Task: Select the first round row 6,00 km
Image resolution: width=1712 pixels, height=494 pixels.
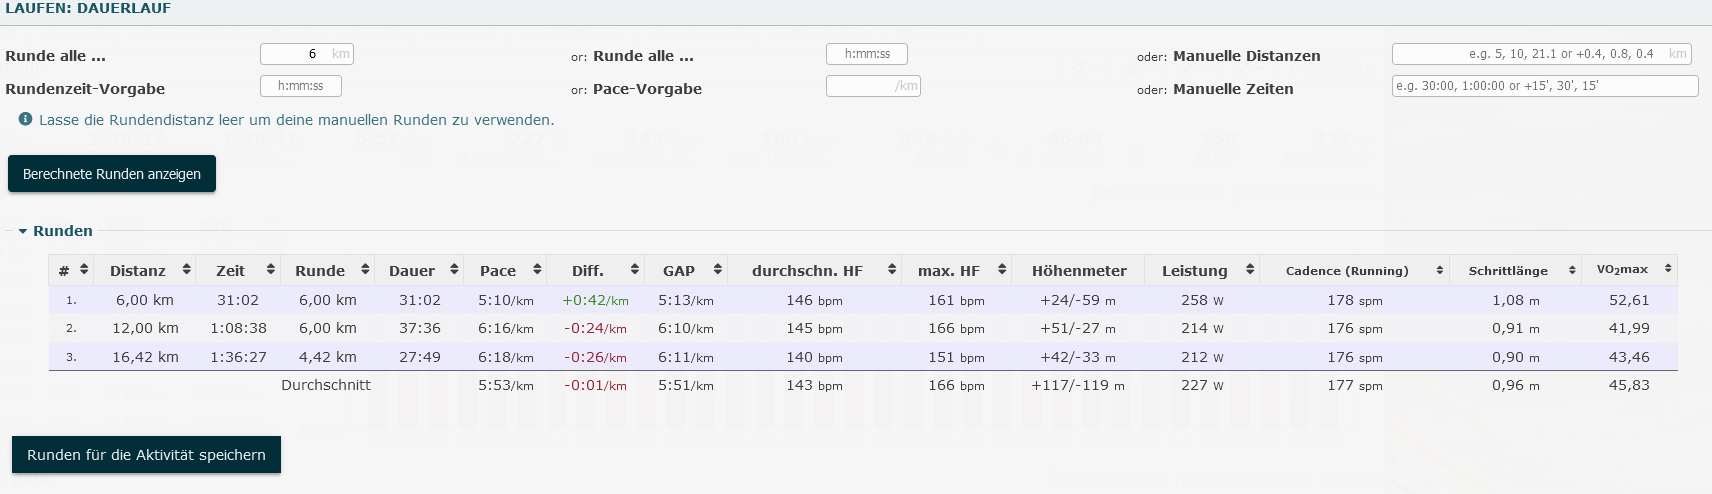Action: [145, 300]
